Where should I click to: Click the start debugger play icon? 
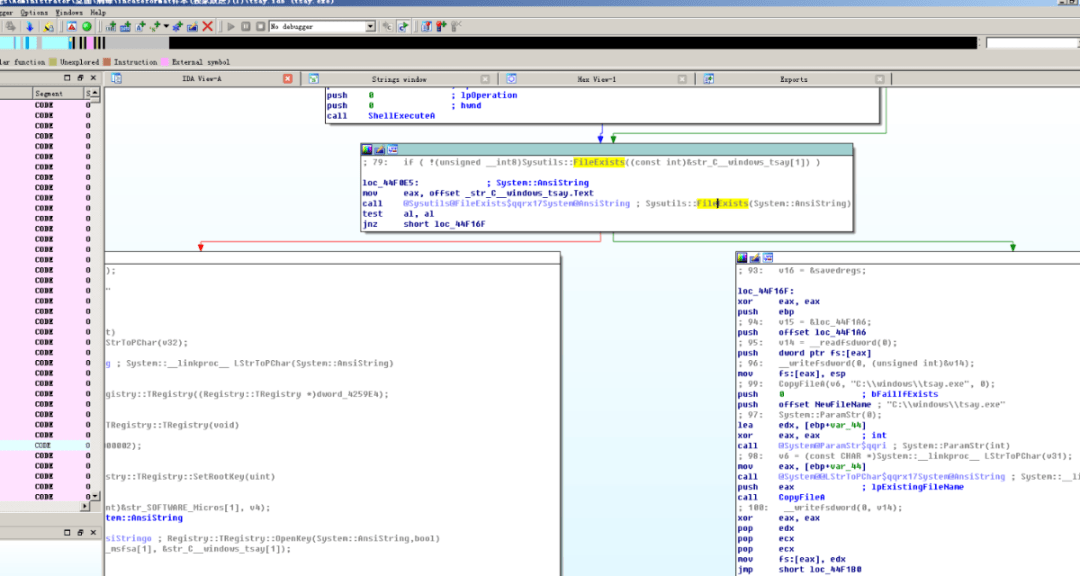[231, 26]
